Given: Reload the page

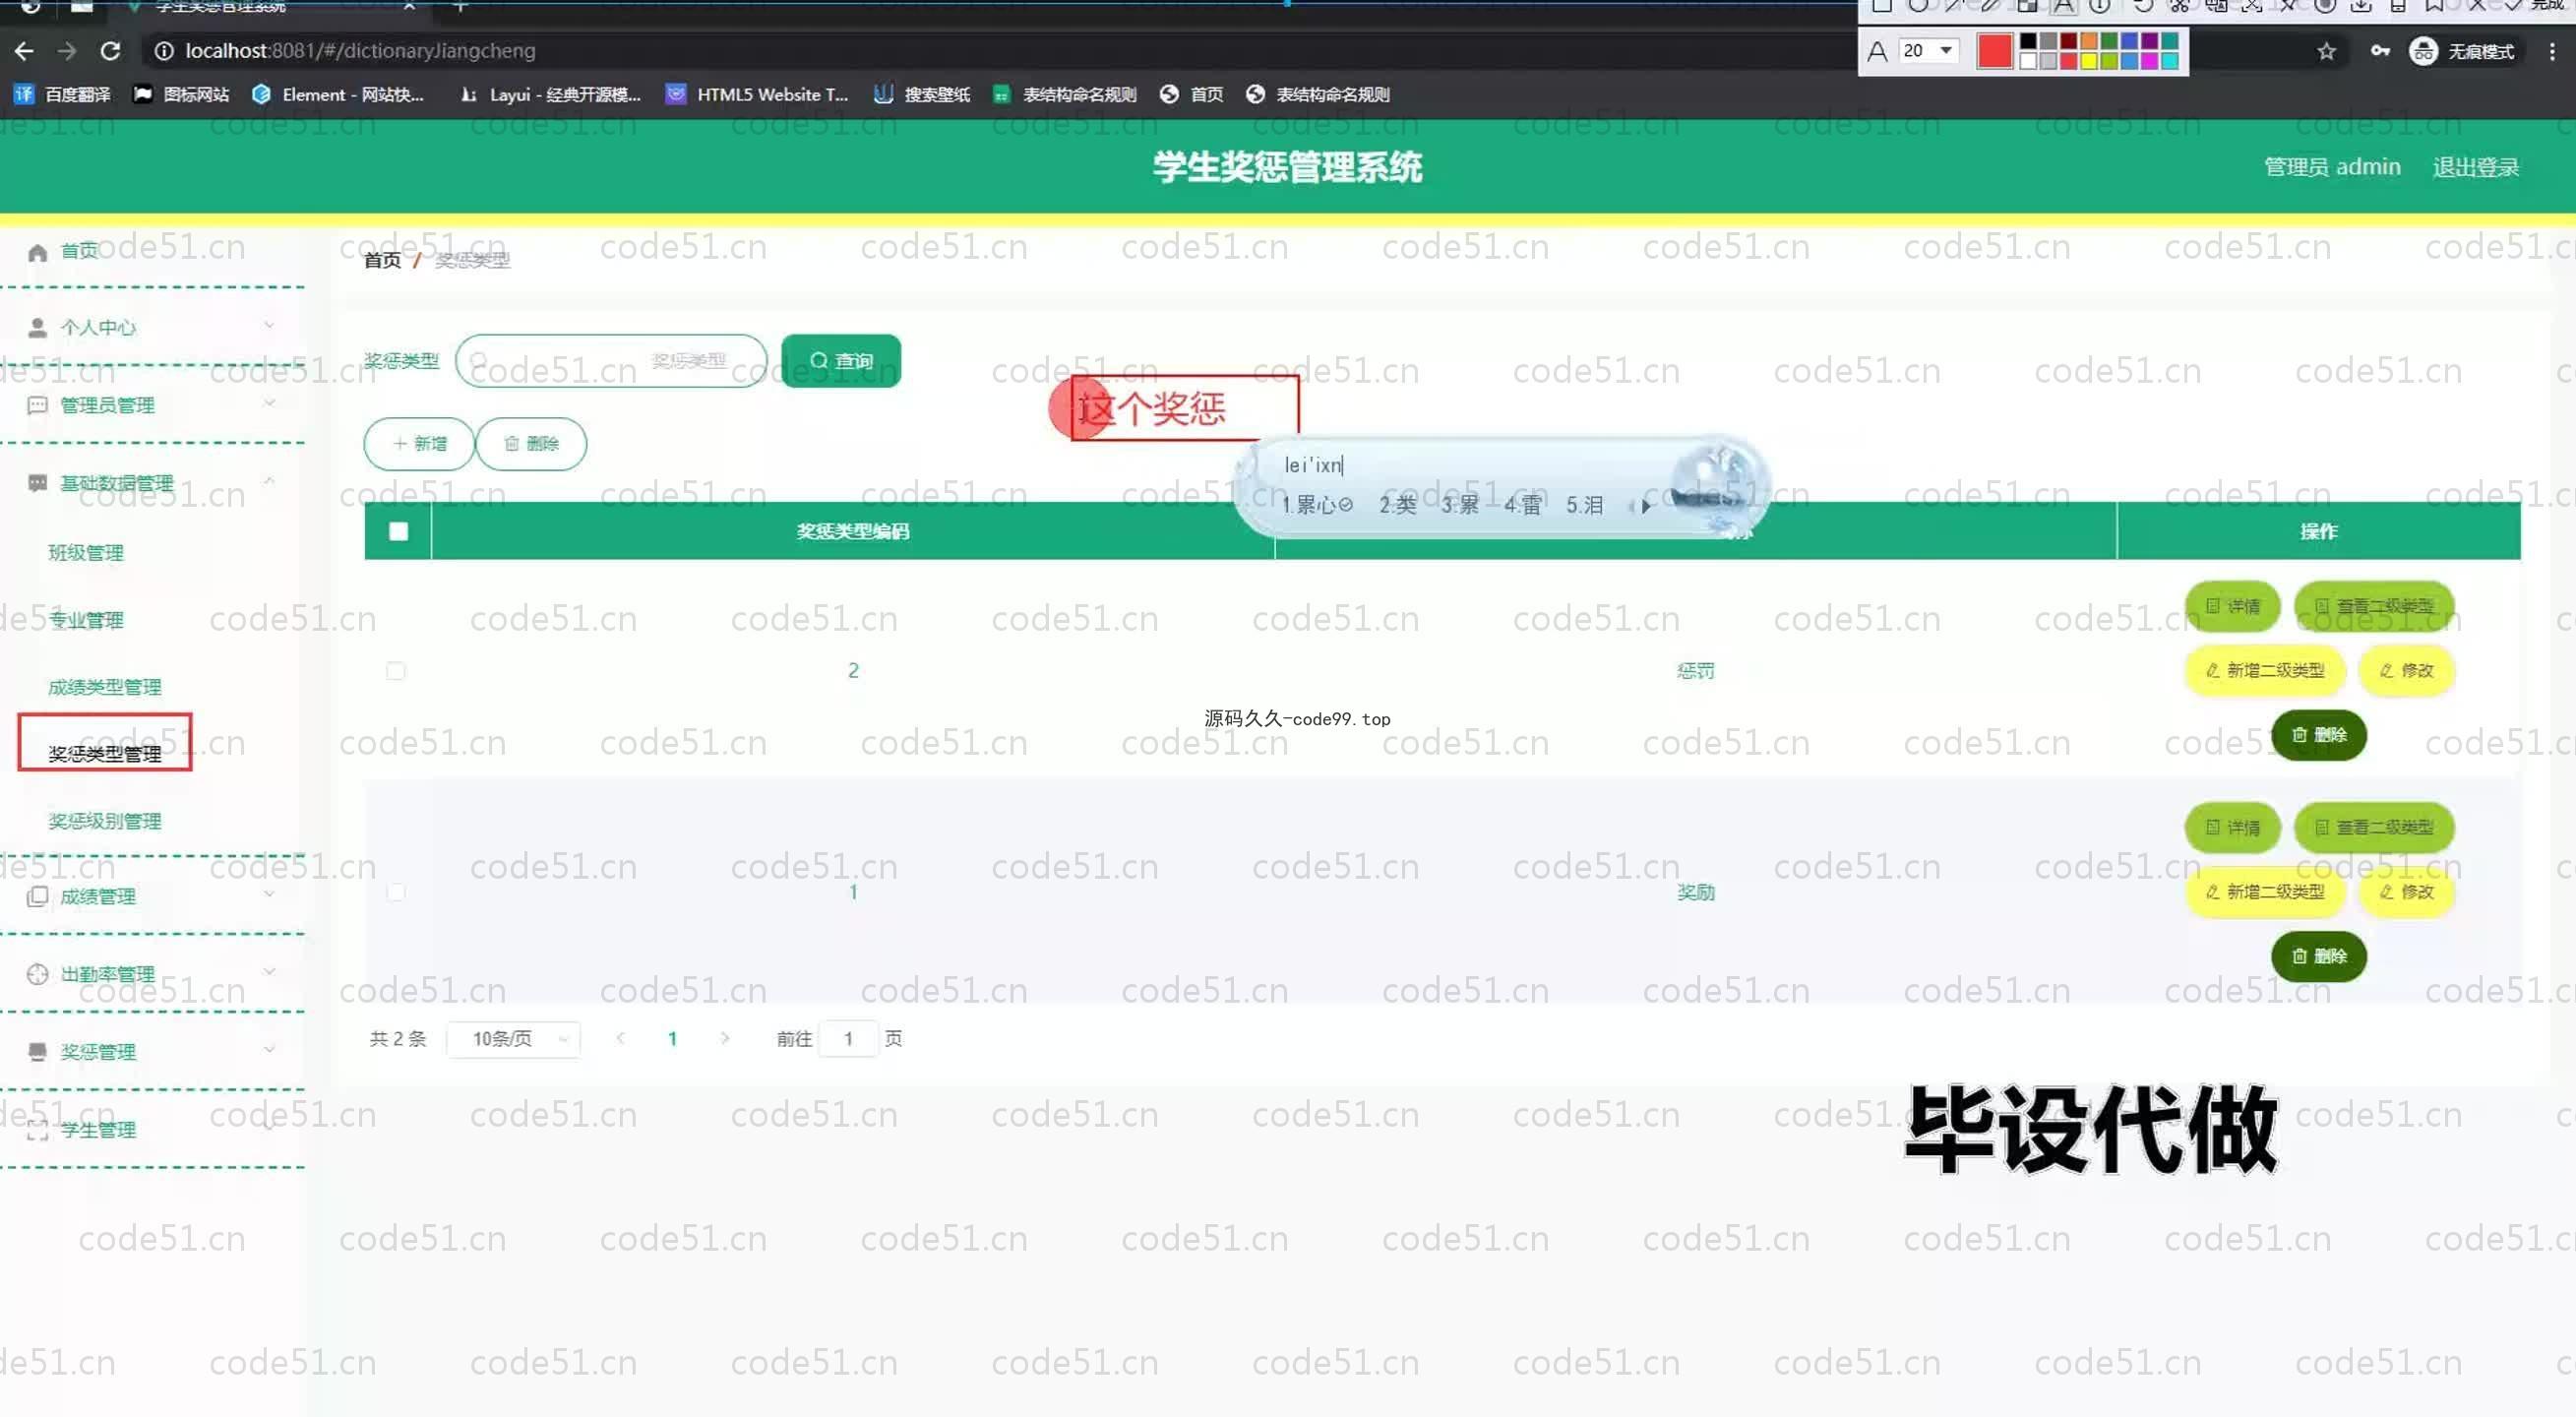Looking at the screenshot, I should click(111, 50).
